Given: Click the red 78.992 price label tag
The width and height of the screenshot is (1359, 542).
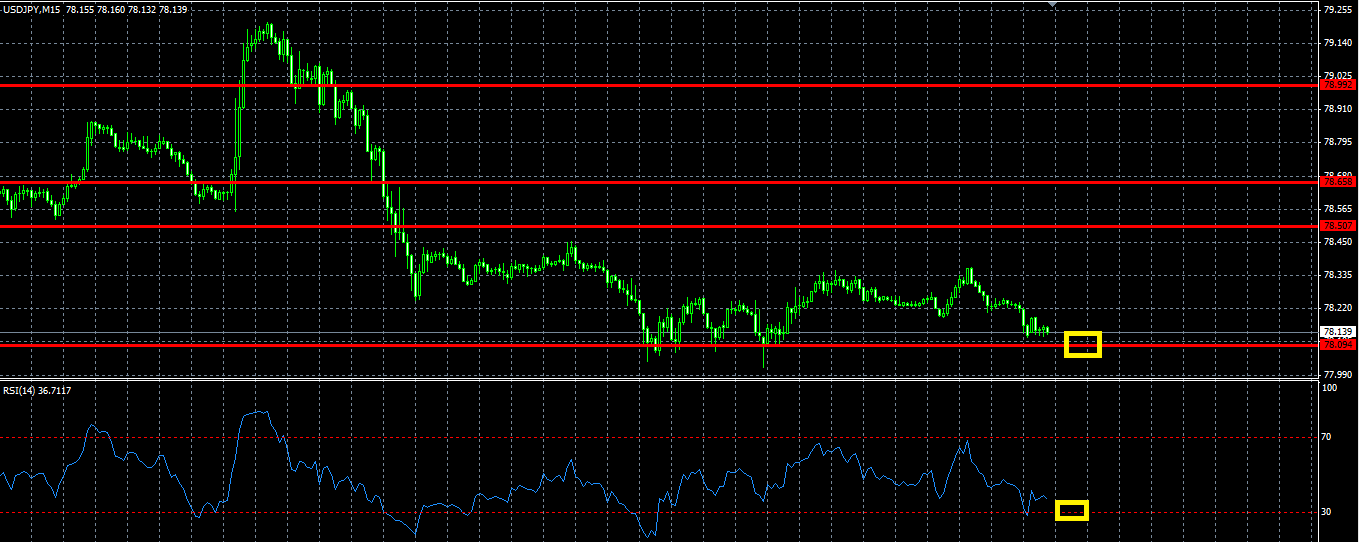Looking at the screenshot, I should tap(1338, 85).
